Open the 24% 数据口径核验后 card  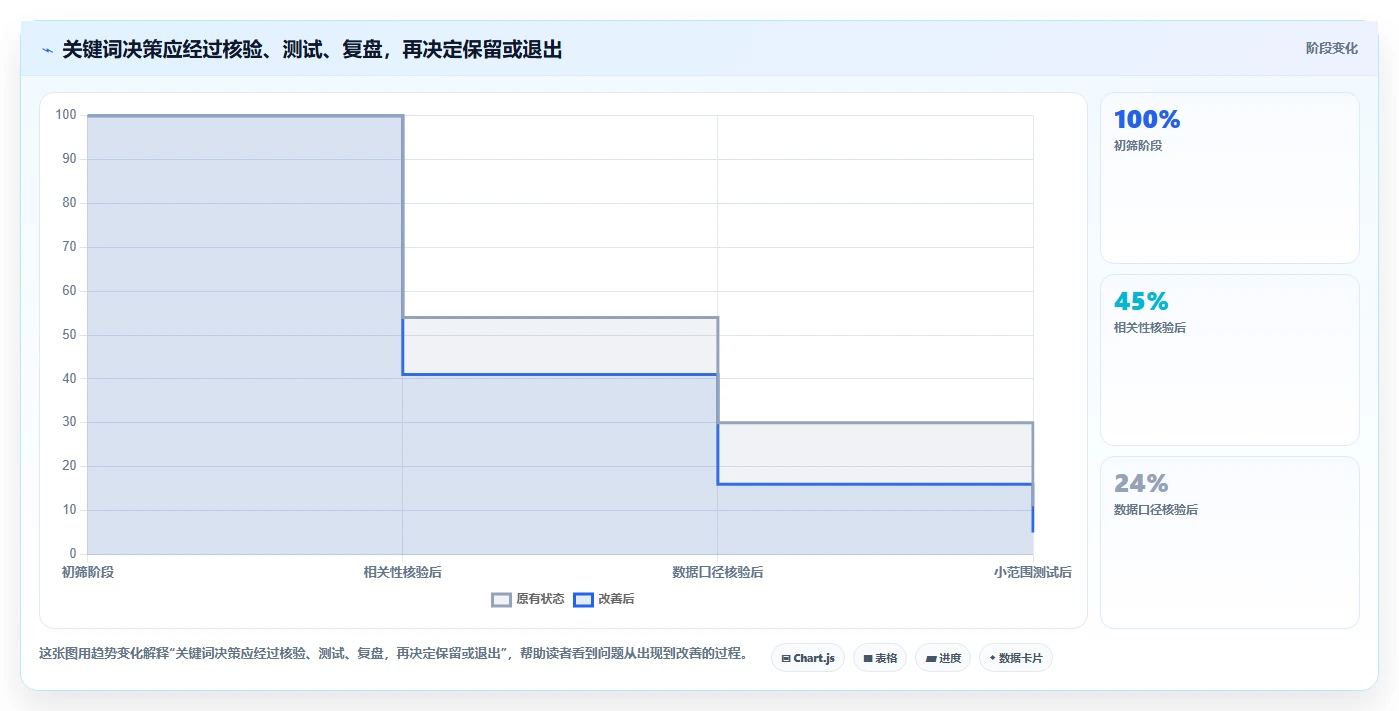pyautogui.click(x=1230, y=542)
